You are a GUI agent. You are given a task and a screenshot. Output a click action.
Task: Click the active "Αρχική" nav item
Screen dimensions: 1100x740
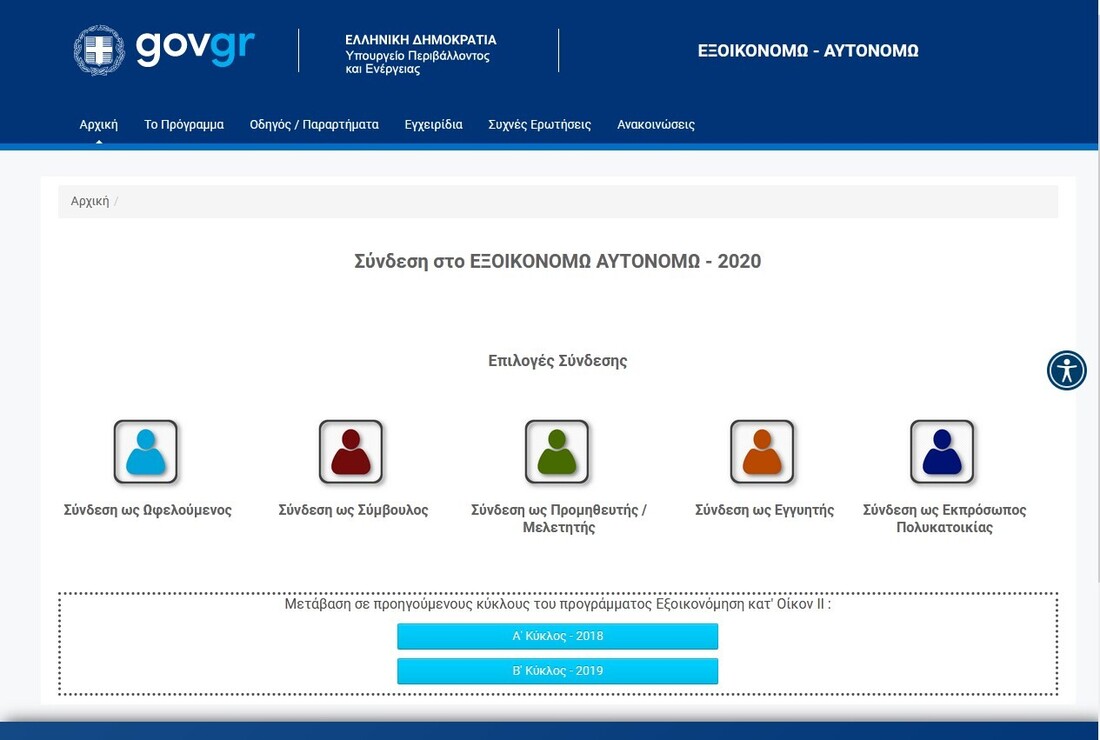(98, 124)
